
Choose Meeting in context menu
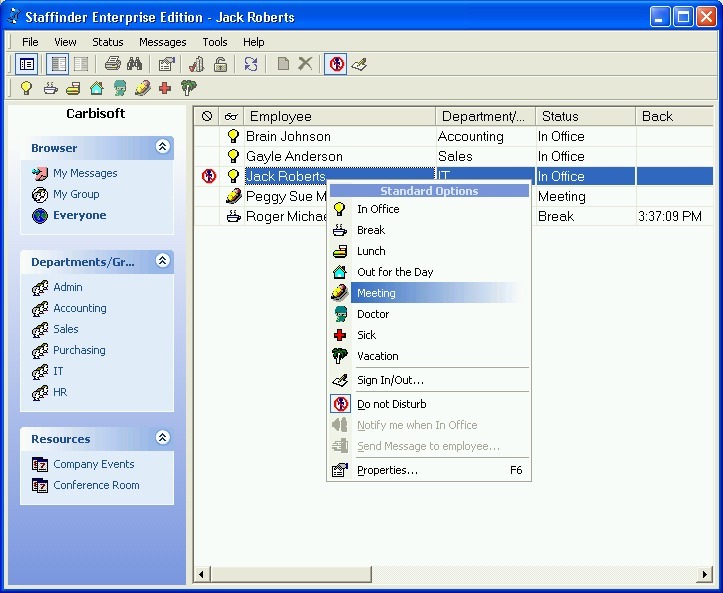(x=429, y=293)
